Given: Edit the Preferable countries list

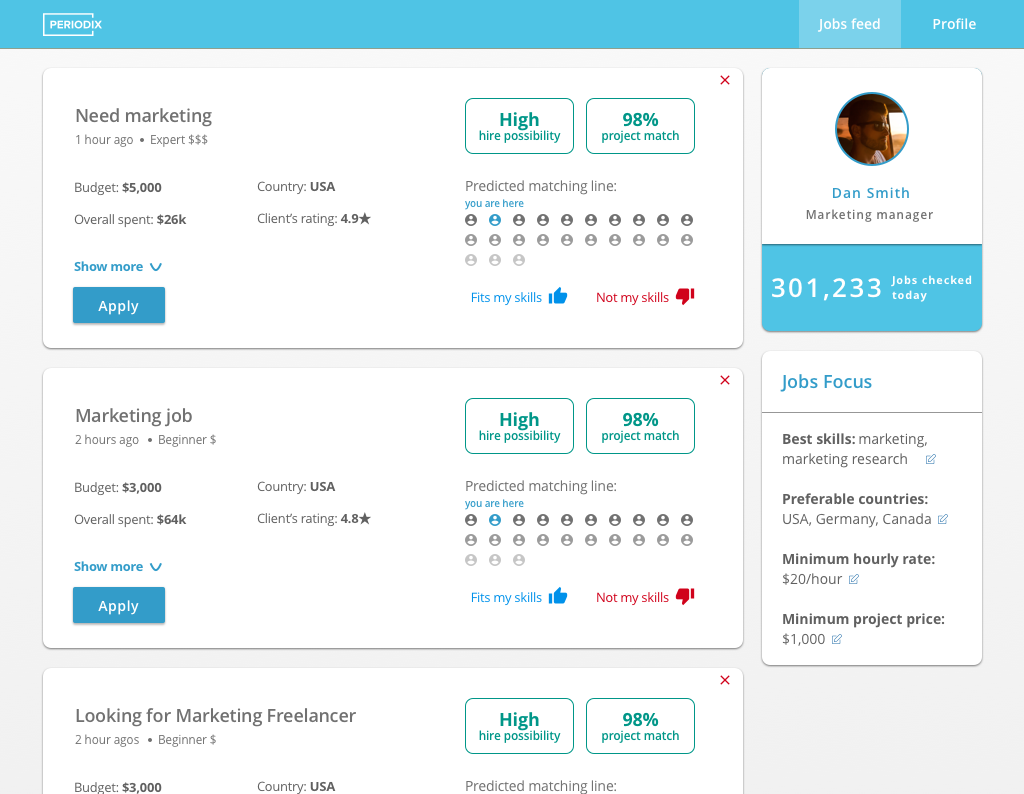Looking at the screenshot, I should 942,519.
